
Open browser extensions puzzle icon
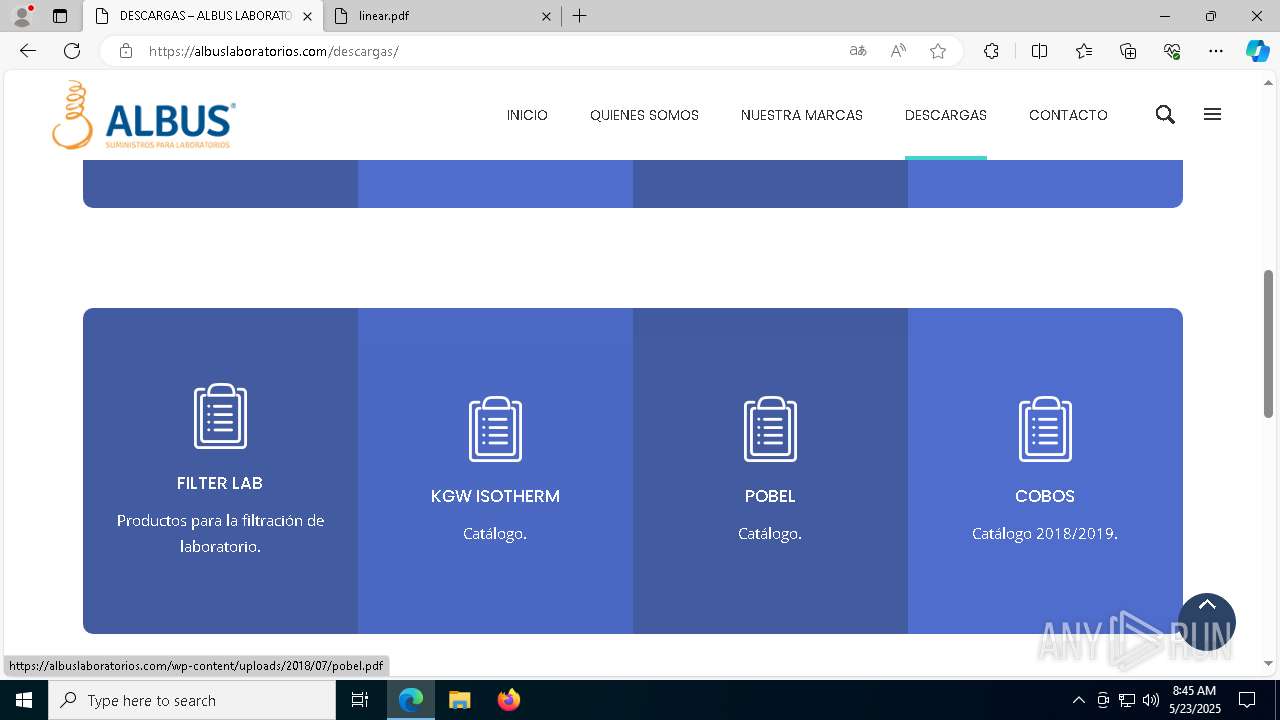tap(991, 51)
